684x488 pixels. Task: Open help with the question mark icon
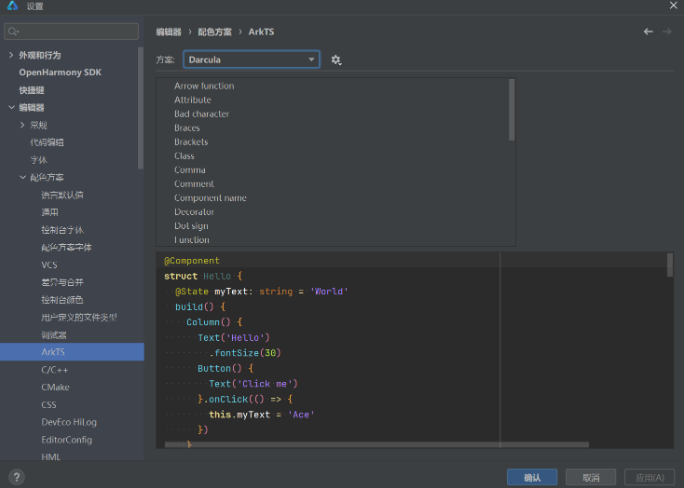(x=17, y=477)
